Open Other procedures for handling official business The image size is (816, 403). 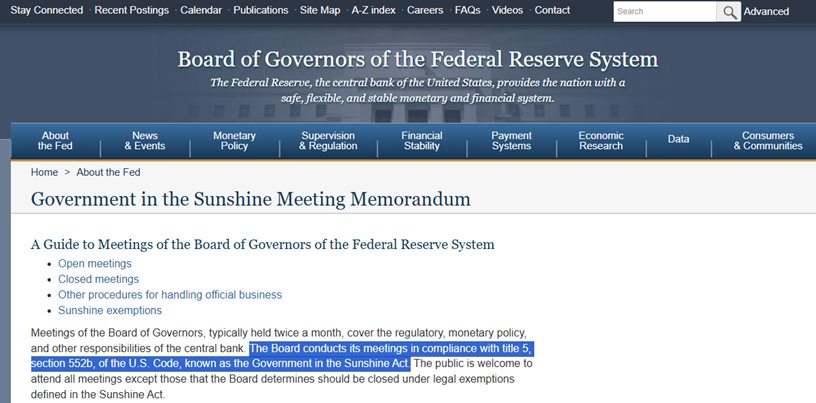click(170, 295)
